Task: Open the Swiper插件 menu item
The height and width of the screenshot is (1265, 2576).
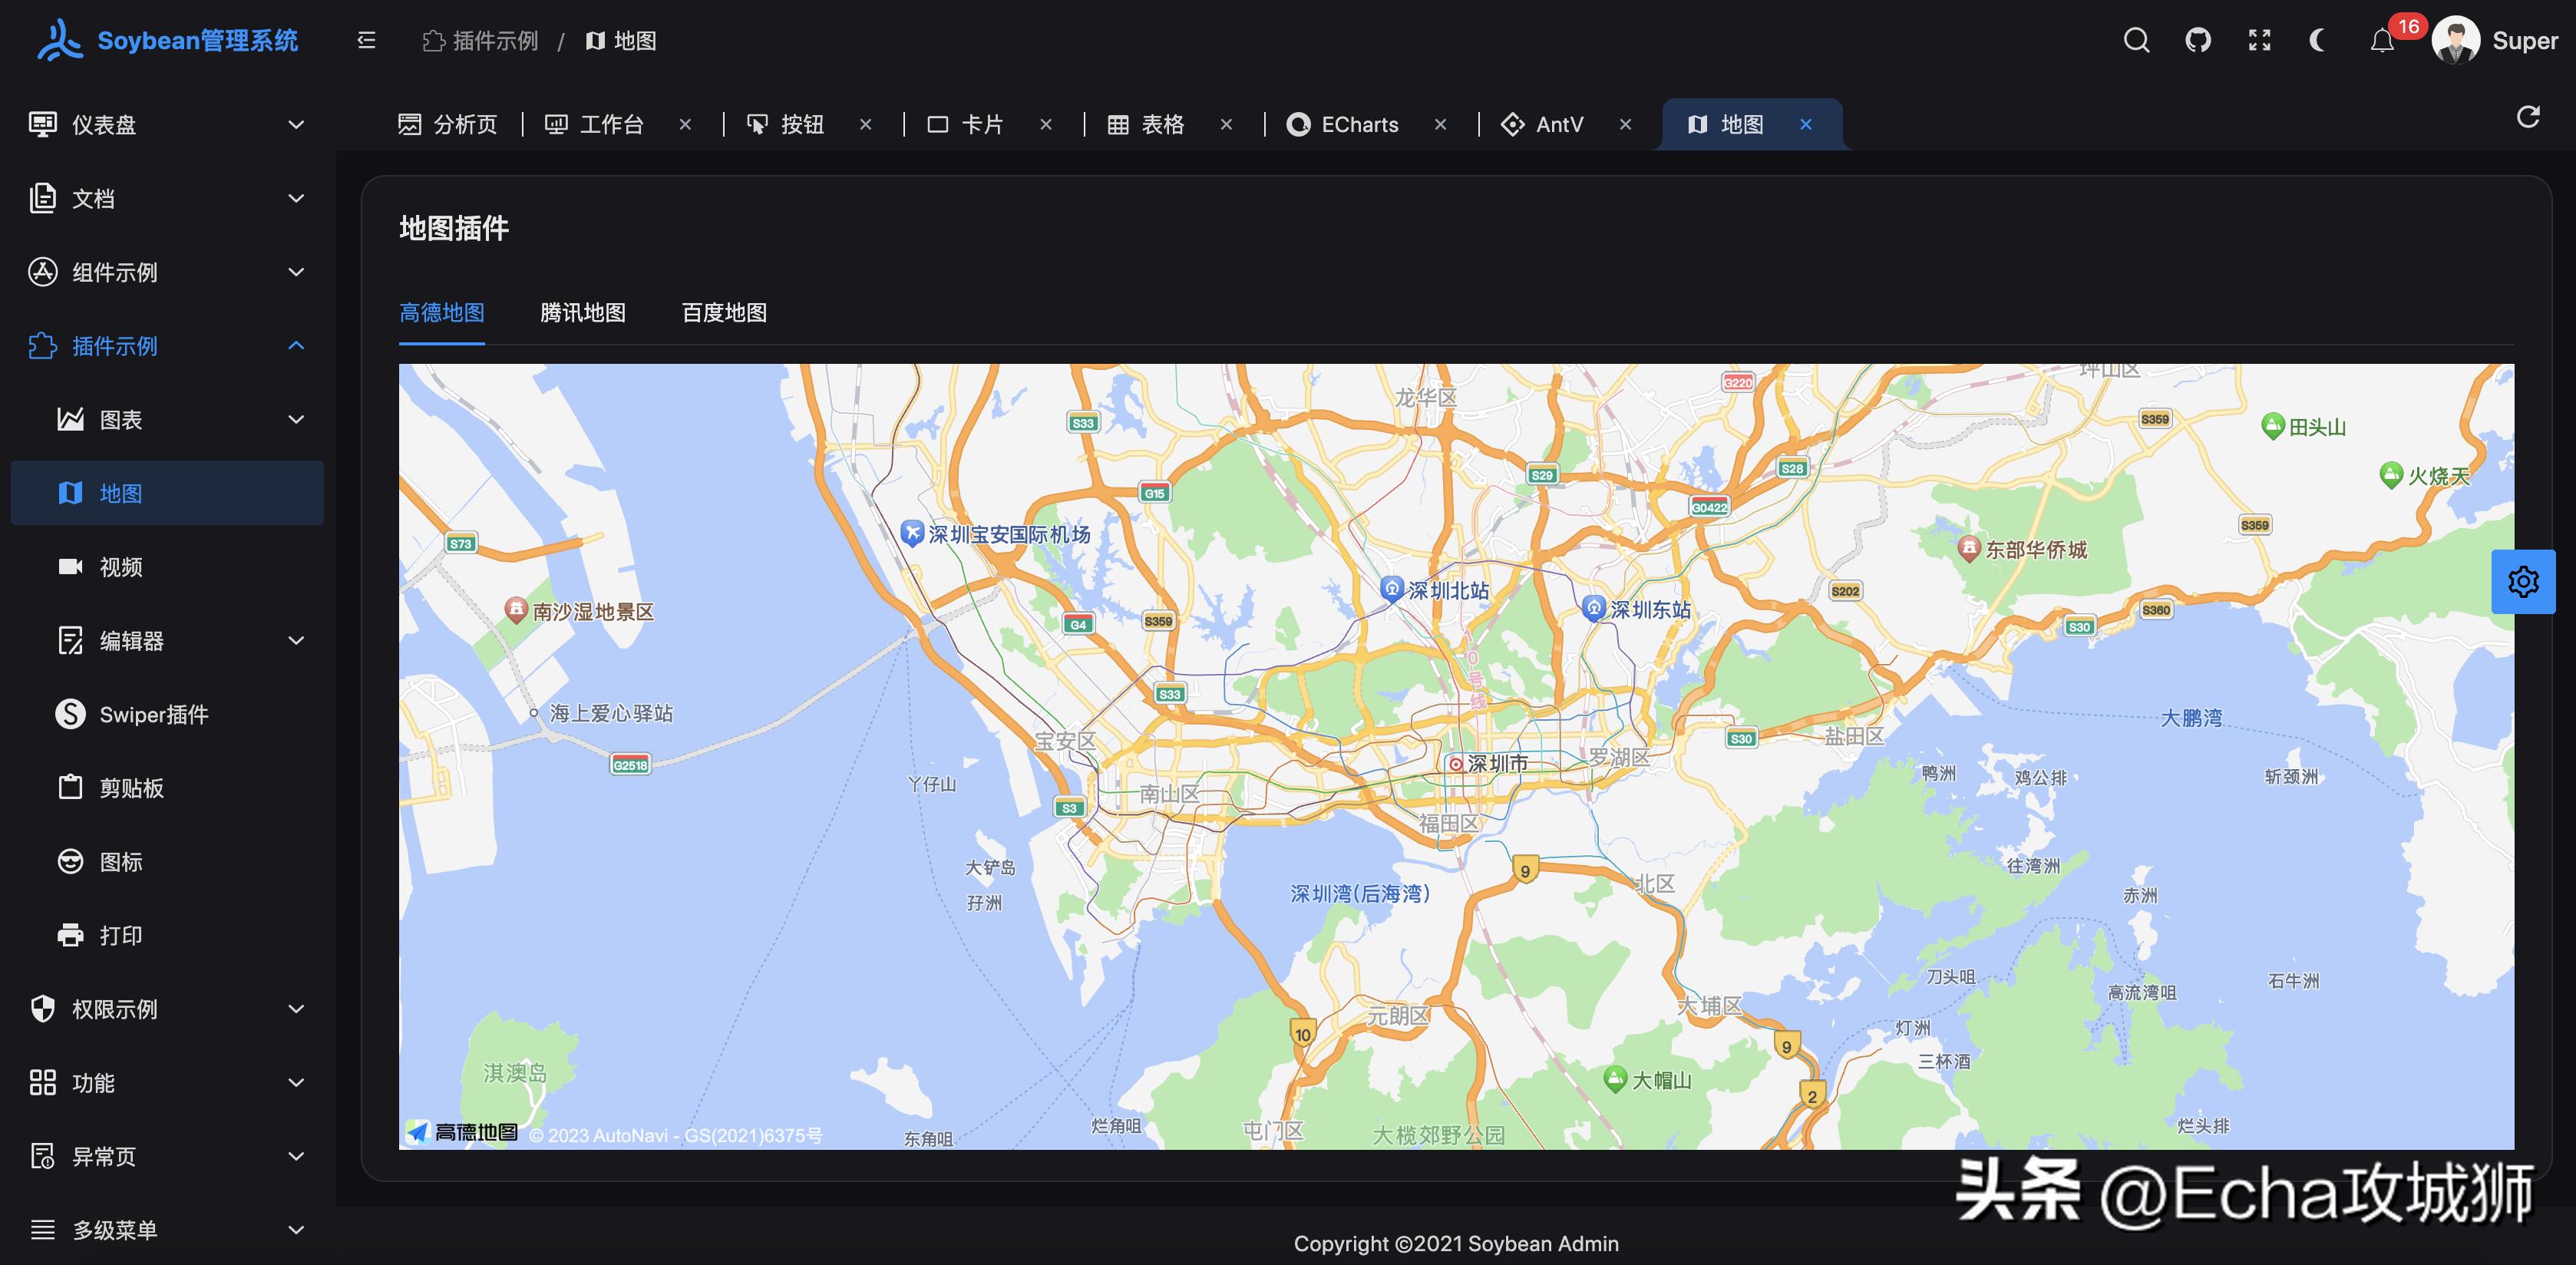Action: 153,714
